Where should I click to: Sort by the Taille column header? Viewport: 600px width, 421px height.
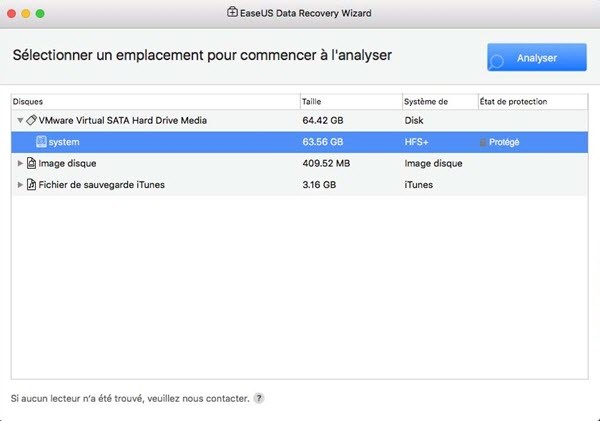point(351,102)
